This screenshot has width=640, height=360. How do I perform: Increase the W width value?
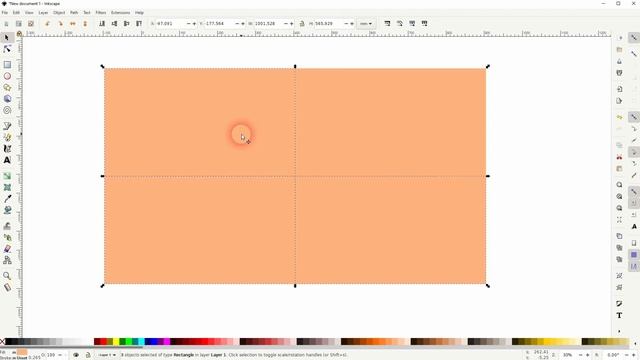click(x=291, y=24)
